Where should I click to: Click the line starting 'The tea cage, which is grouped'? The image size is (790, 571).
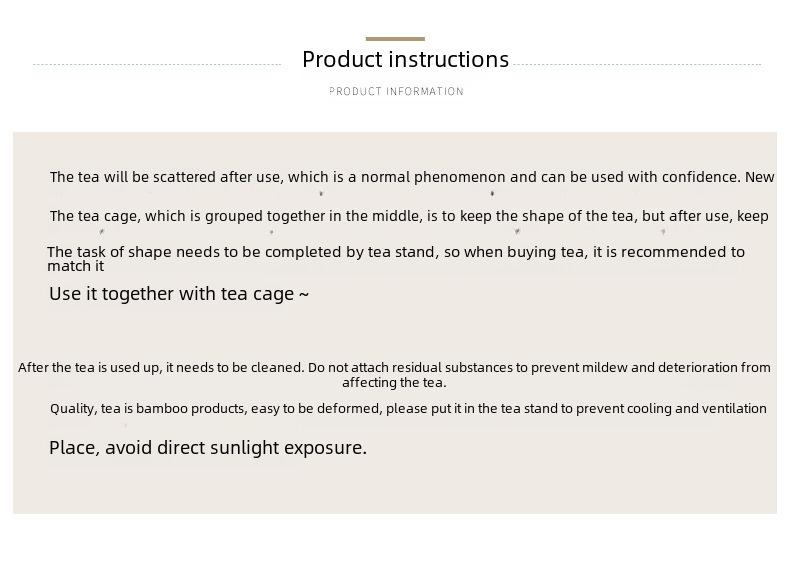(x=409, y=216)
